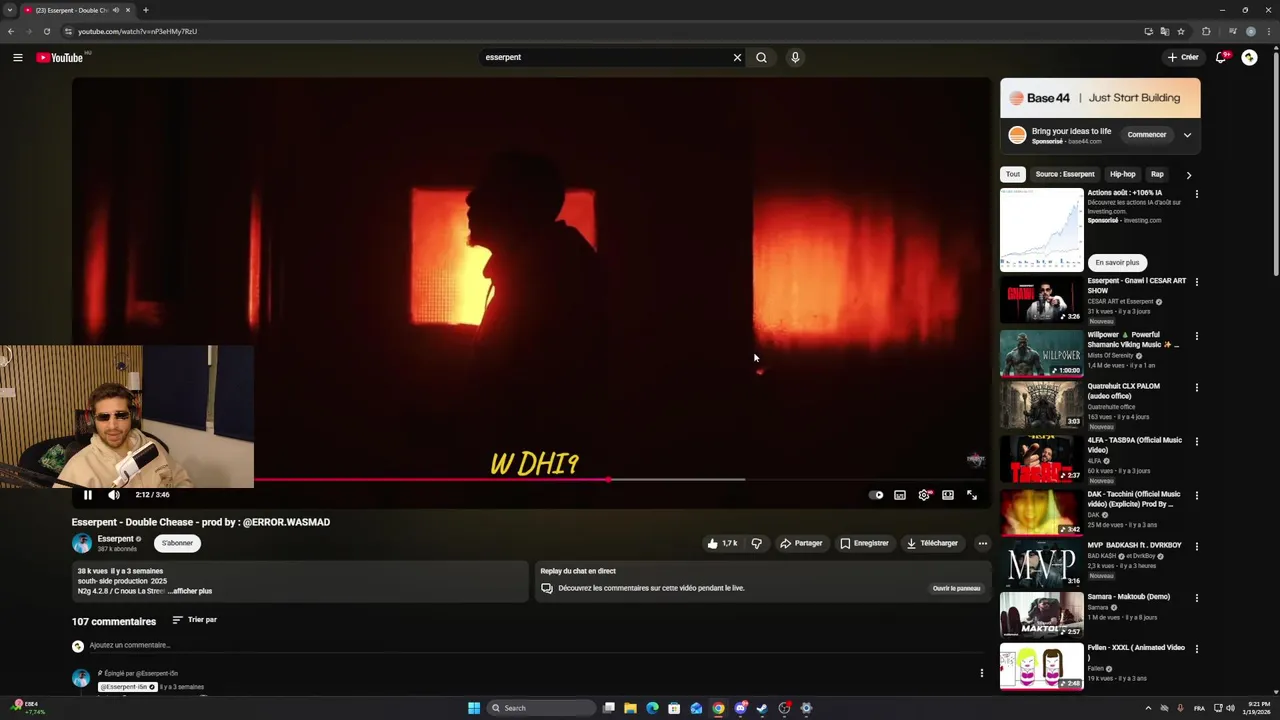This screenshot has width=1280, height=720.
Task: Open File Explorer from the taskbar
Action: [x=630, y=708]
